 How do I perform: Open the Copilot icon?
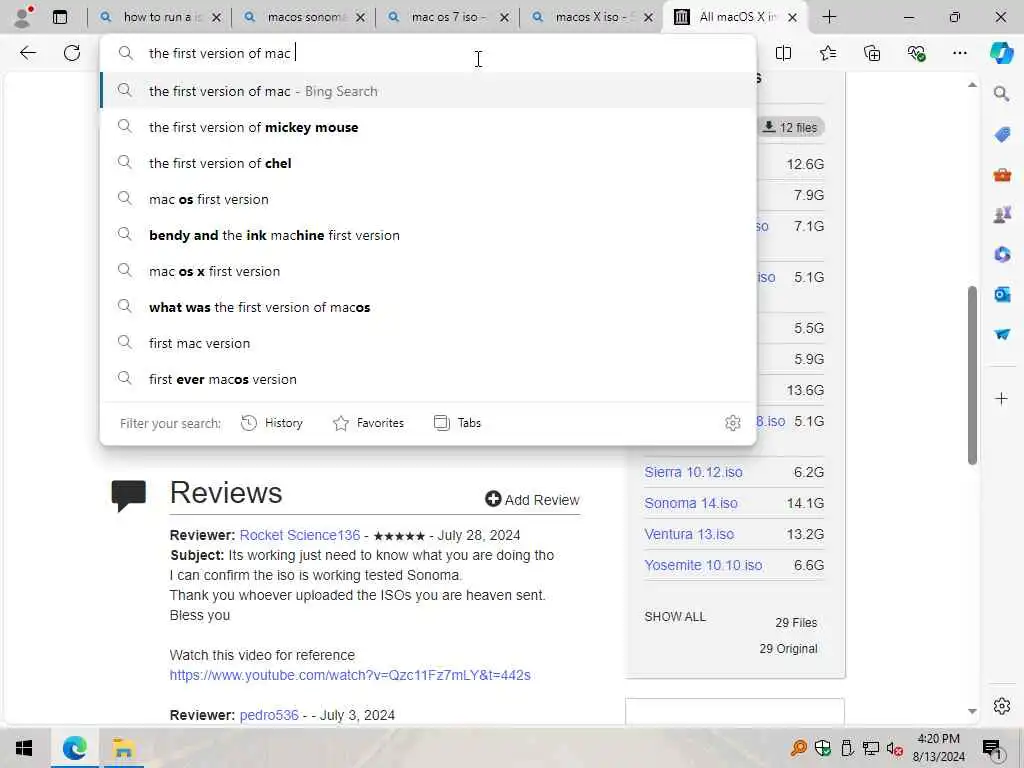click(1001, 53)
